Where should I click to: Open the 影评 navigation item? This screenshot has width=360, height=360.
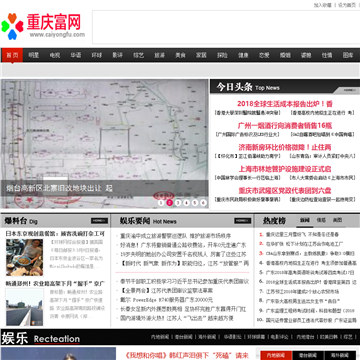[117, 55]
